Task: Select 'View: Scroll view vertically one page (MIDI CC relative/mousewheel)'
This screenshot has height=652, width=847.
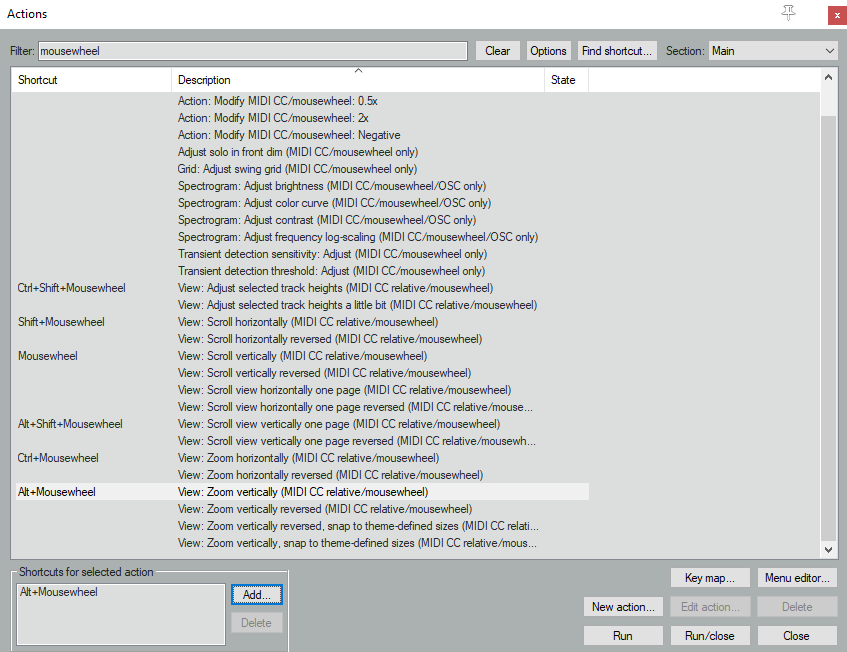Action: coord(339,424)
